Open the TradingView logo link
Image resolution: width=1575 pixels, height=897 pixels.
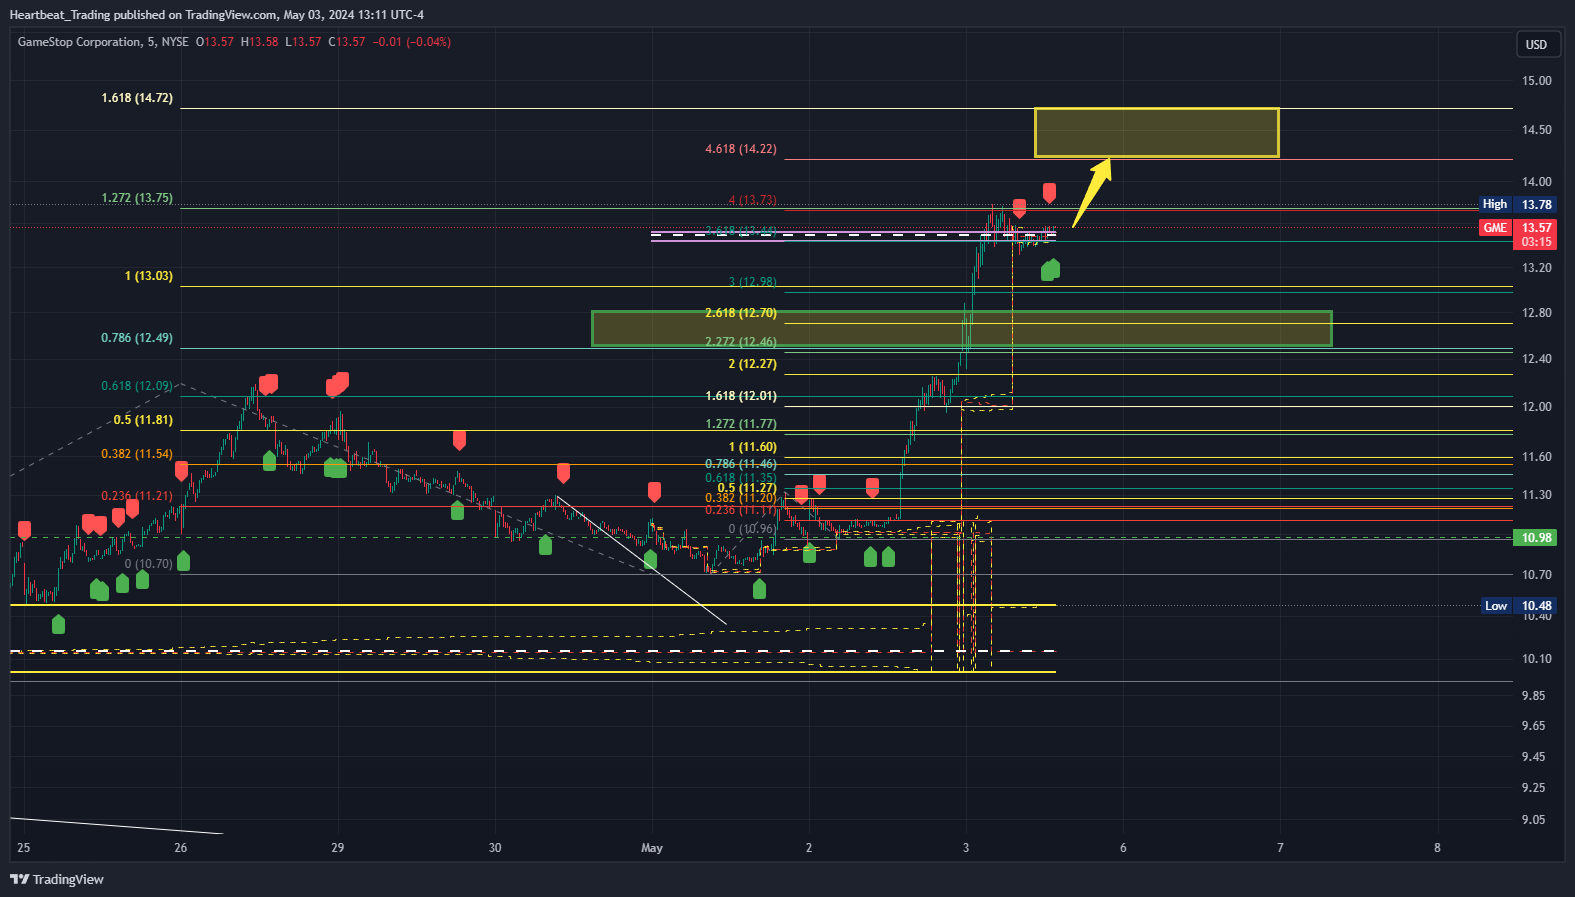(57, 879)
